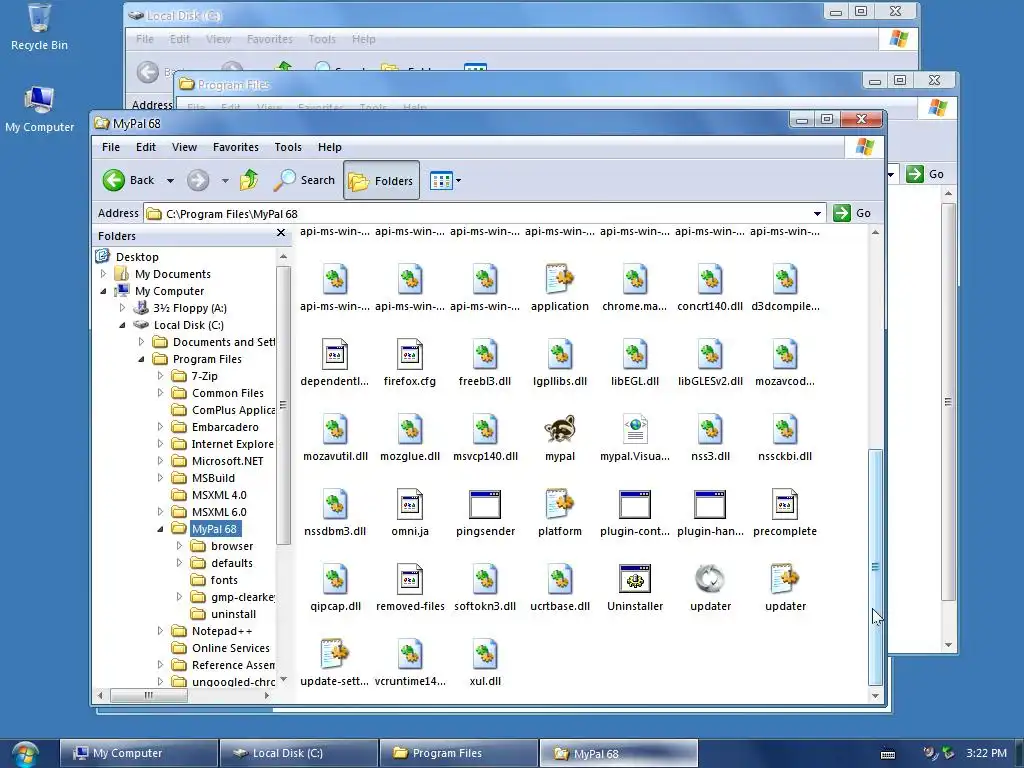
Task: Switch to My Computer taskbar button
Action: click(x=139, y=753)
